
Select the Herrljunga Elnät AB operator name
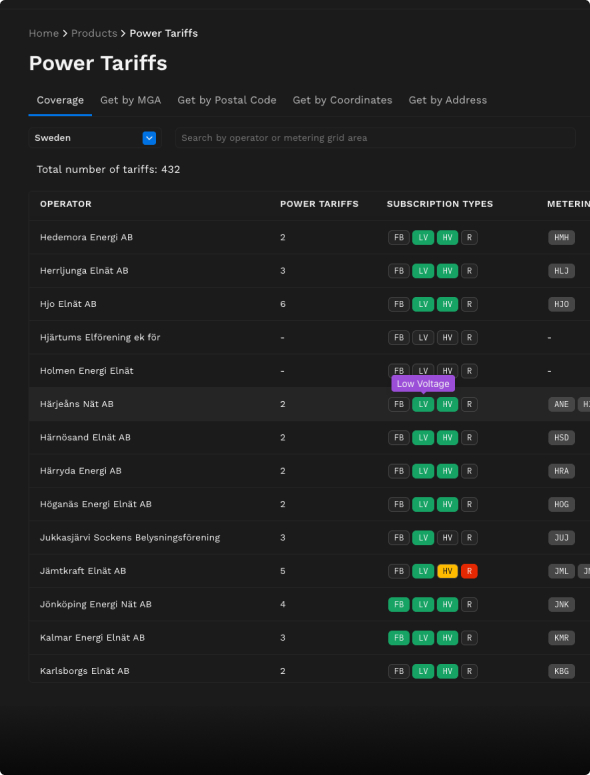coord(84,271)
